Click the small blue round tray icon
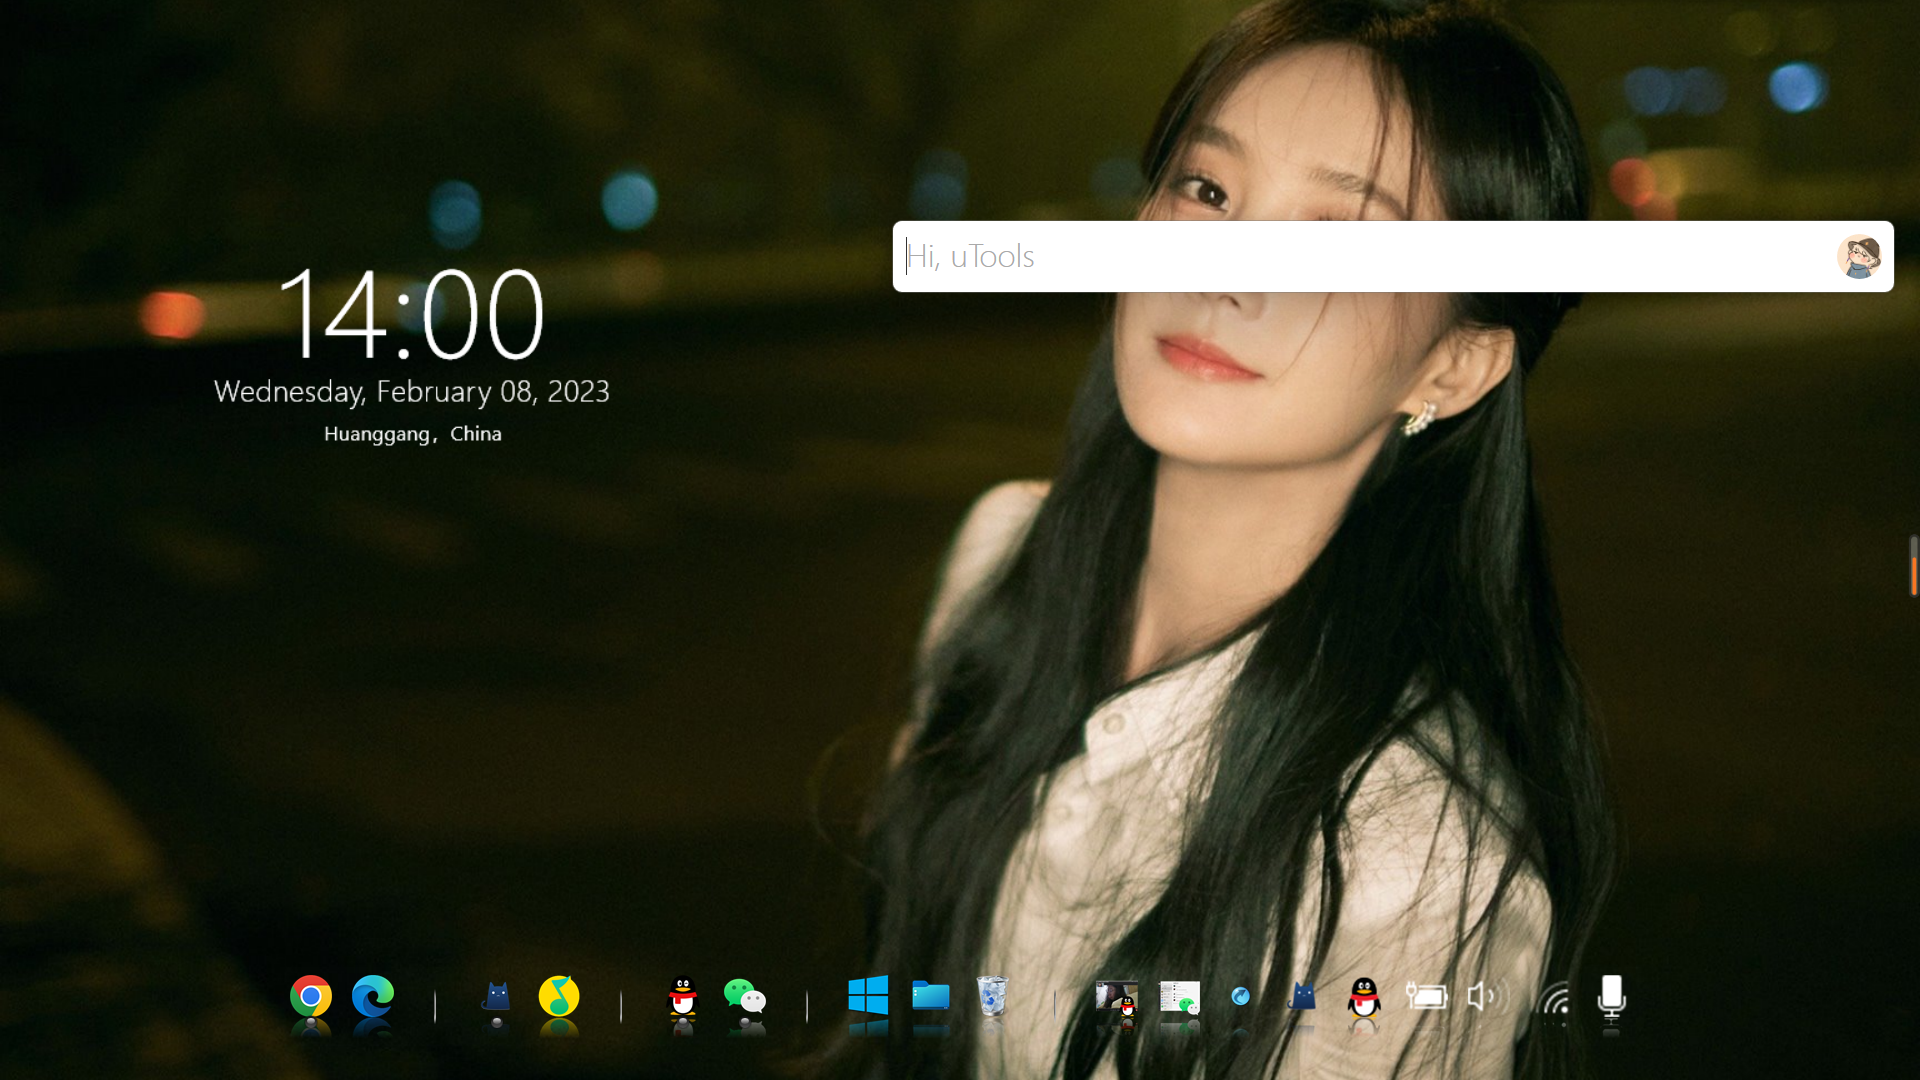 click(1241, 996)
